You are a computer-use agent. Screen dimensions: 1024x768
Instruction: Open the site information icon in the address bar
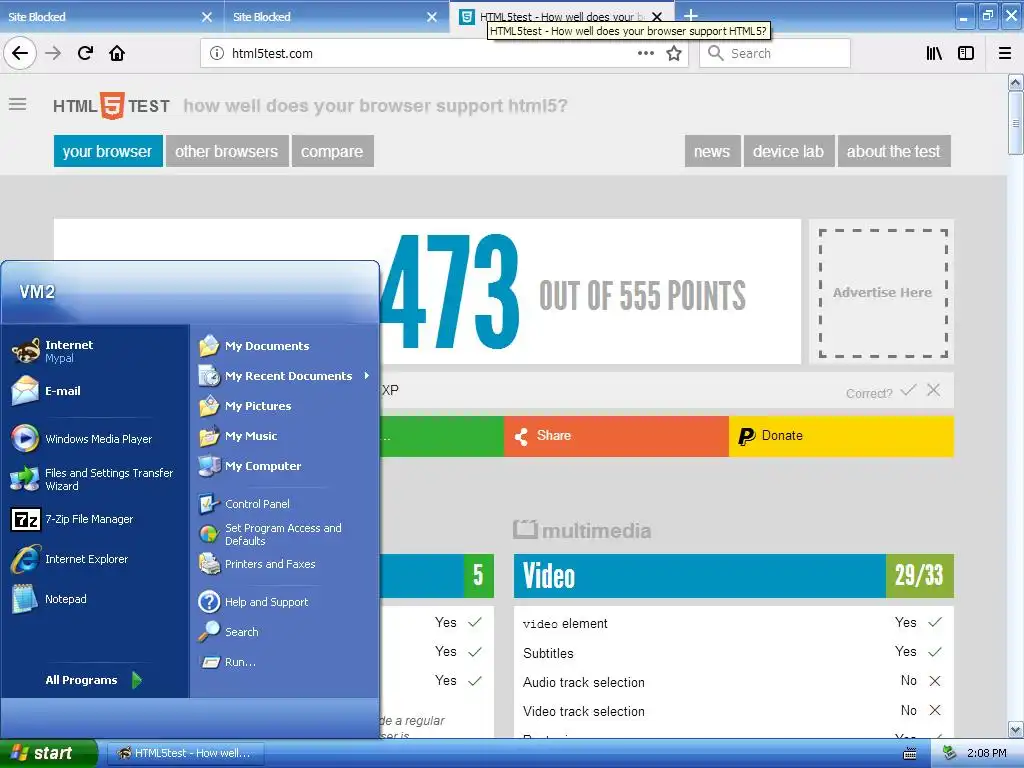217,54
